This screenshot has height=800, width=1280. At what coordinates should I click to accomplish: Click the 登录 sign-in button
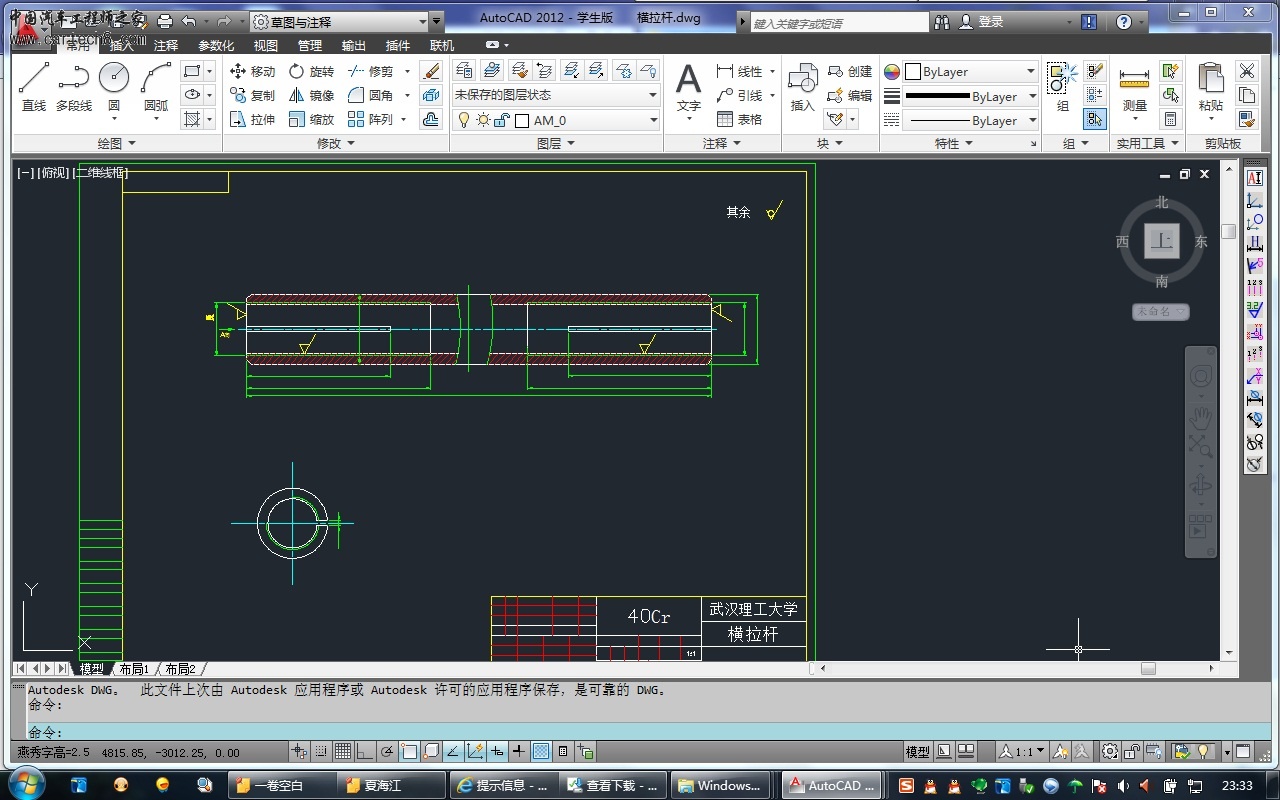[x=982, y=21]
